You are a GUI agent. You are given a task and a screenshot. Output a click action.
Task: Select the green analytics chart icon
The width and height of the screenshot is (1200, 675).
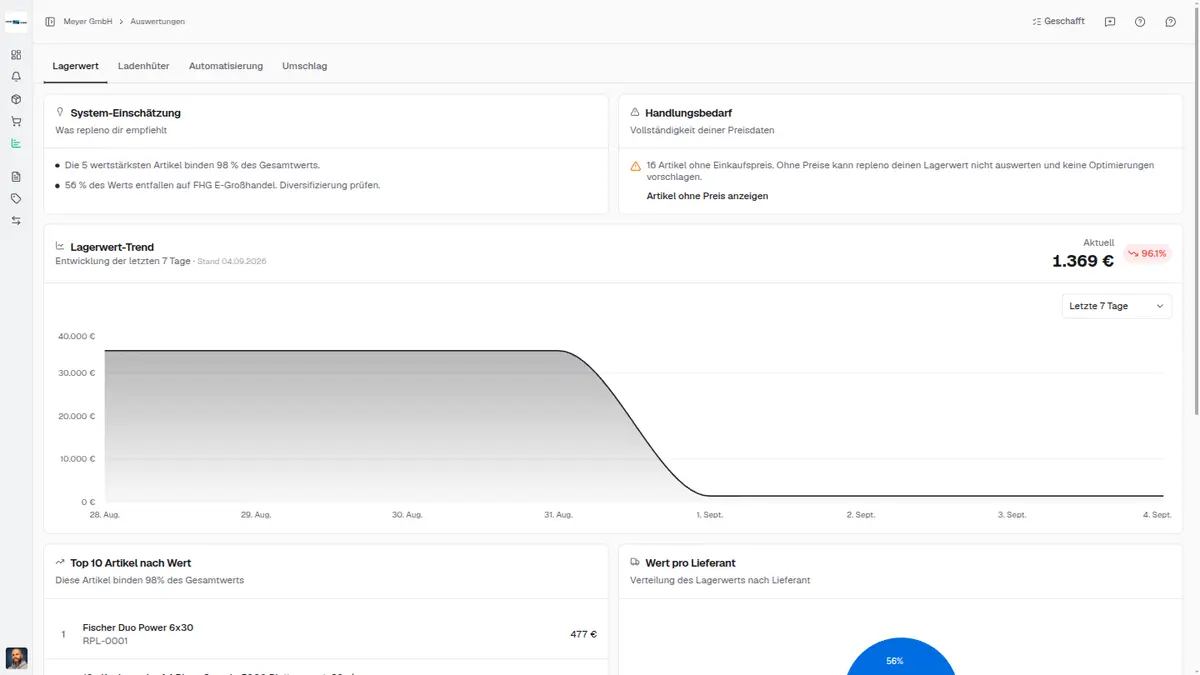pyautogui.click(x=16, y=143)
